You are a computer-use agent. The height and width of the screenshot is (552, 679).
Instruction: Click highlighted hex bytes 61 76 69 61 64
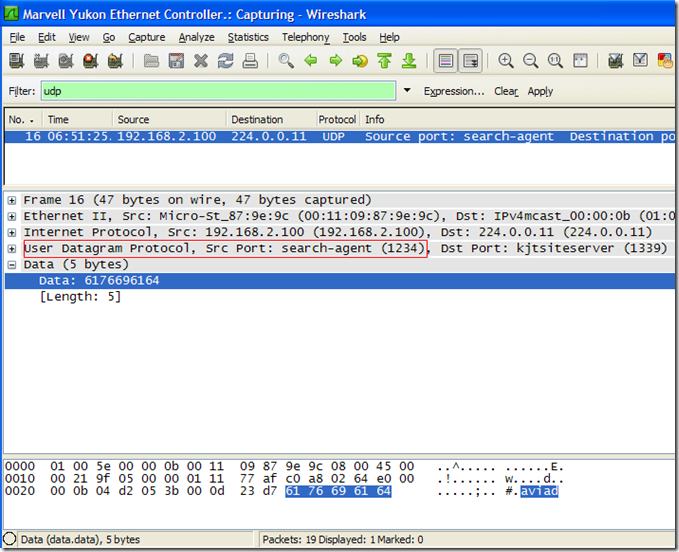338,491
